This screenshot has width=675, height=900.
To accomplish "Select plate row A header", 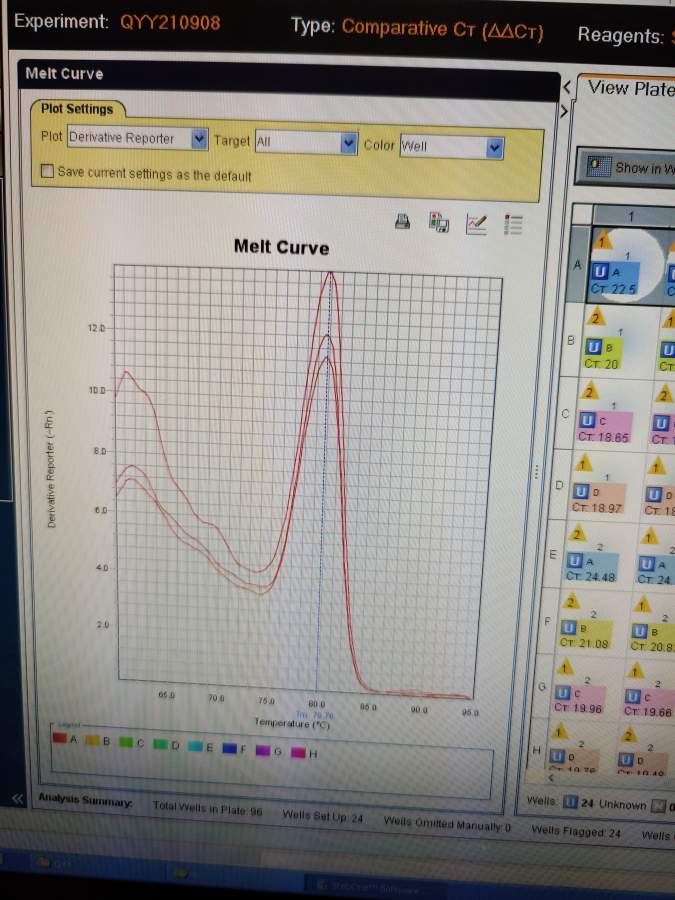I will coord(578,265).
